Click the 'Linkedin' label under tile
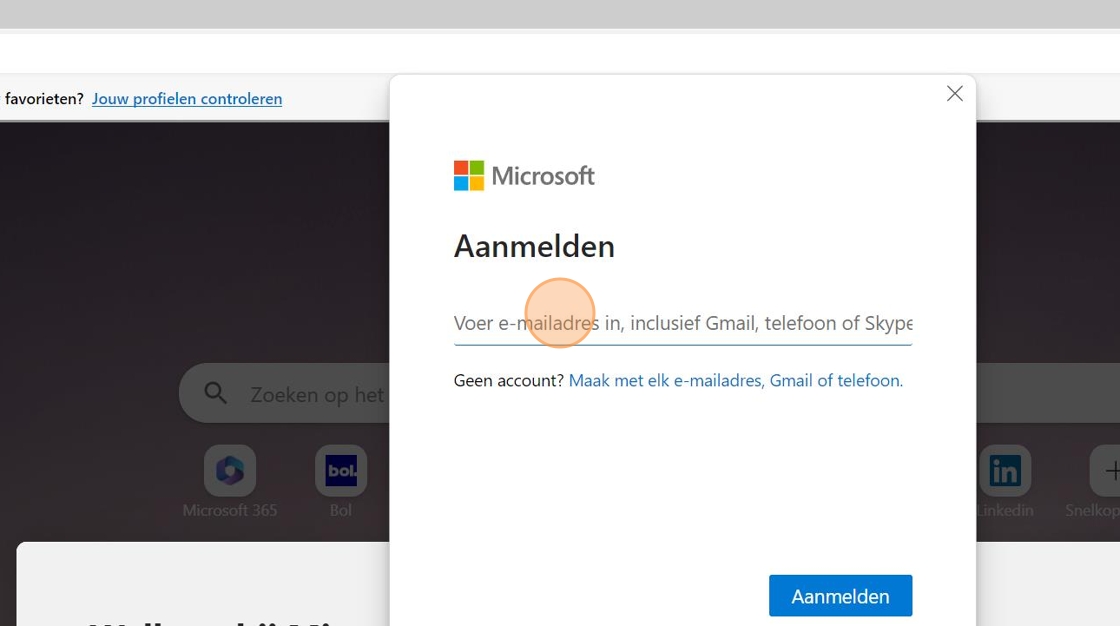1120x626 pixels. click(1004, 510)
